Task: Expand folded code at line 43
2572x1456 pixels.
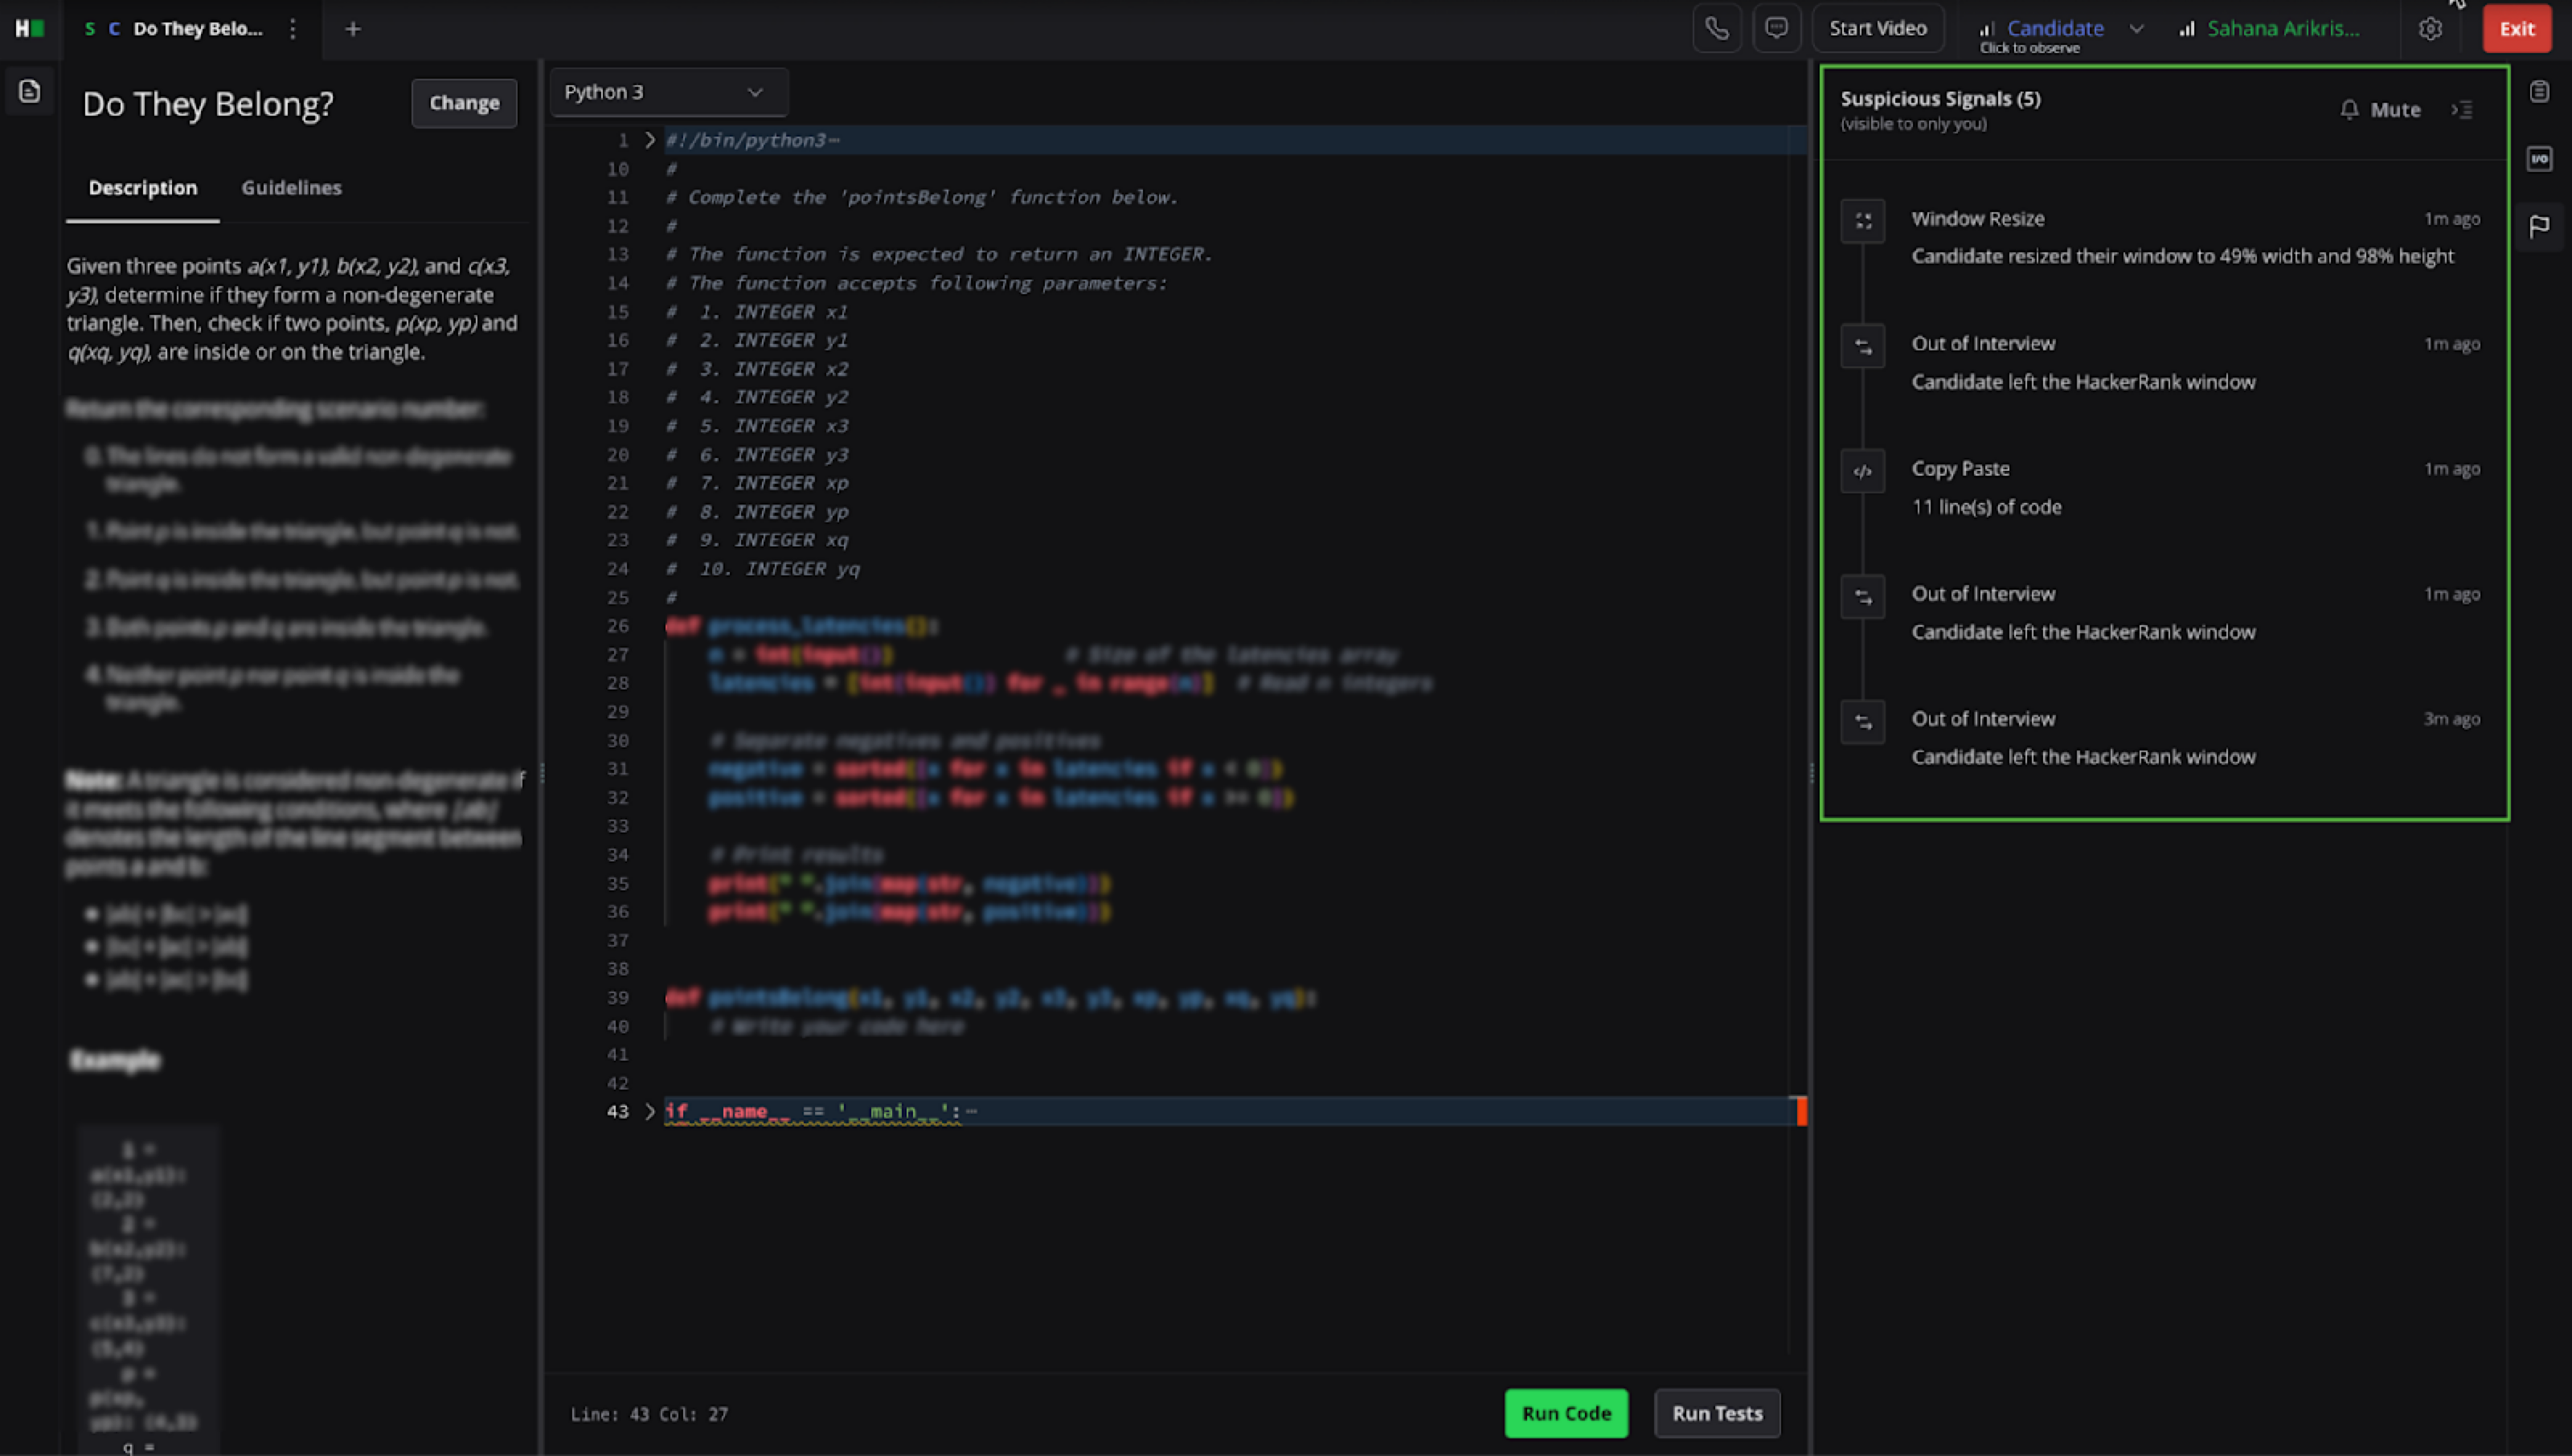Action: [x=650, y=1111]
